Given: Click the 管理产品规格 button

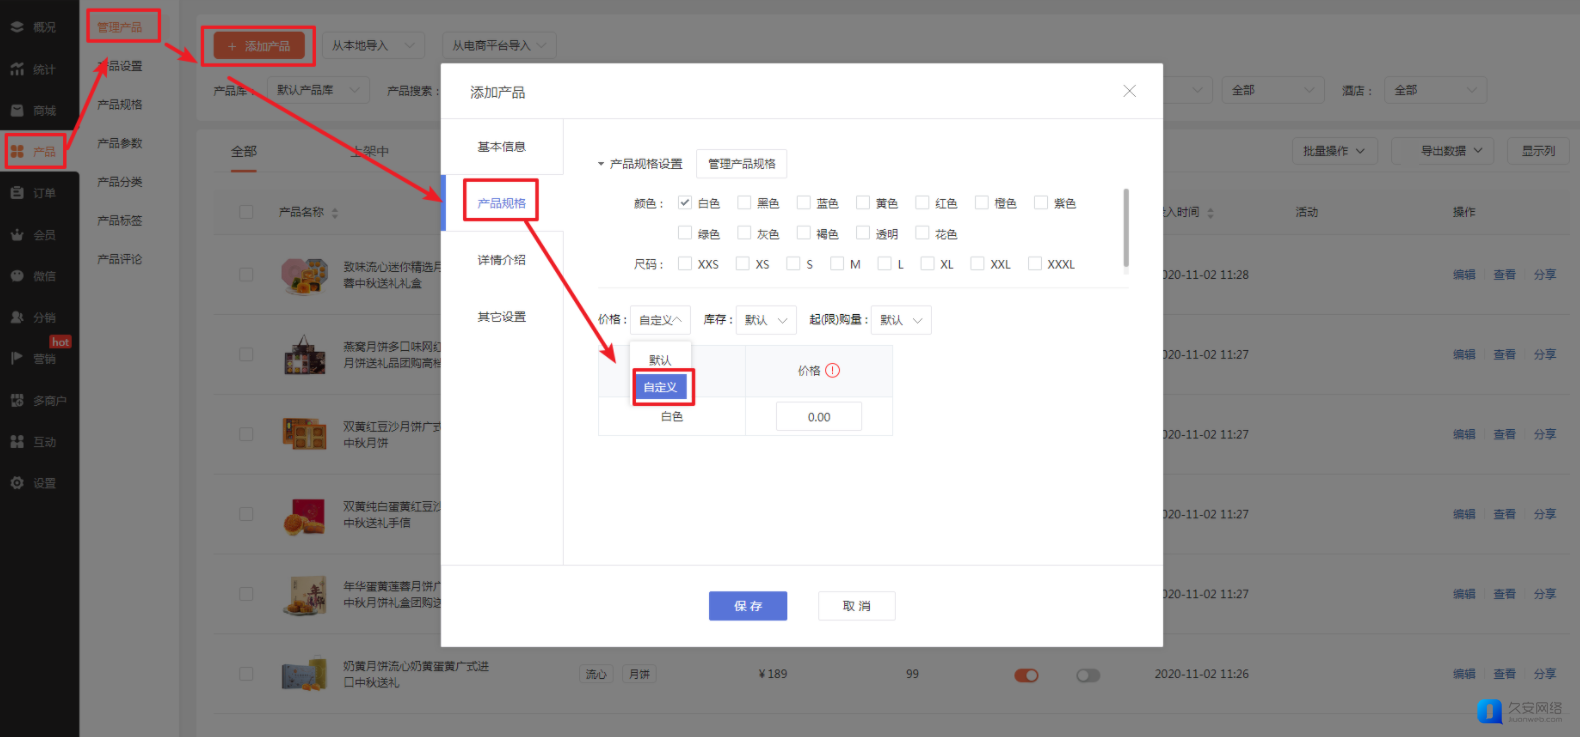Looking at the screenshot, I should (x=741, y=164).
